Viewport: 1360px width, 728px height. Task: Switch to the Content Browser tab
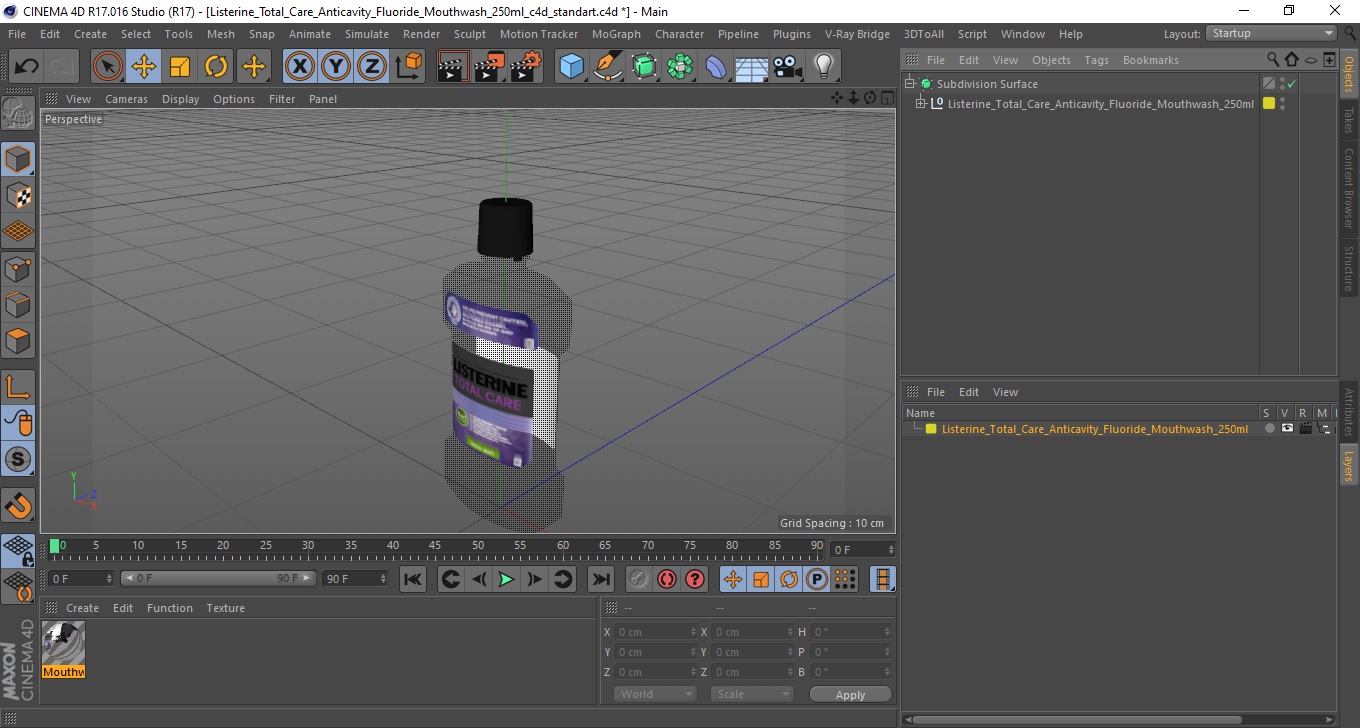point(1348,189)
